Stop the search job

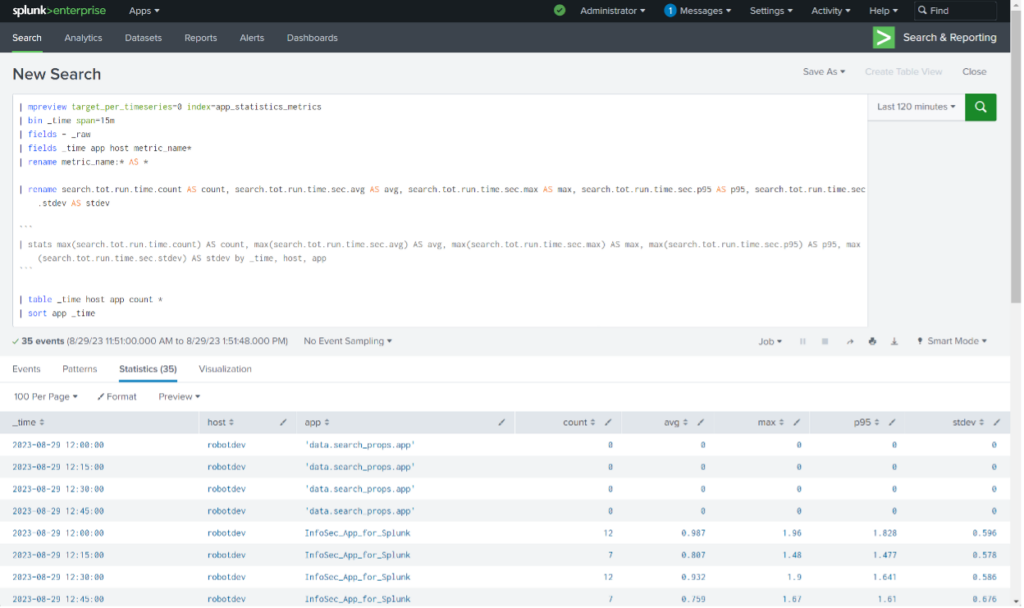(824, 341)
